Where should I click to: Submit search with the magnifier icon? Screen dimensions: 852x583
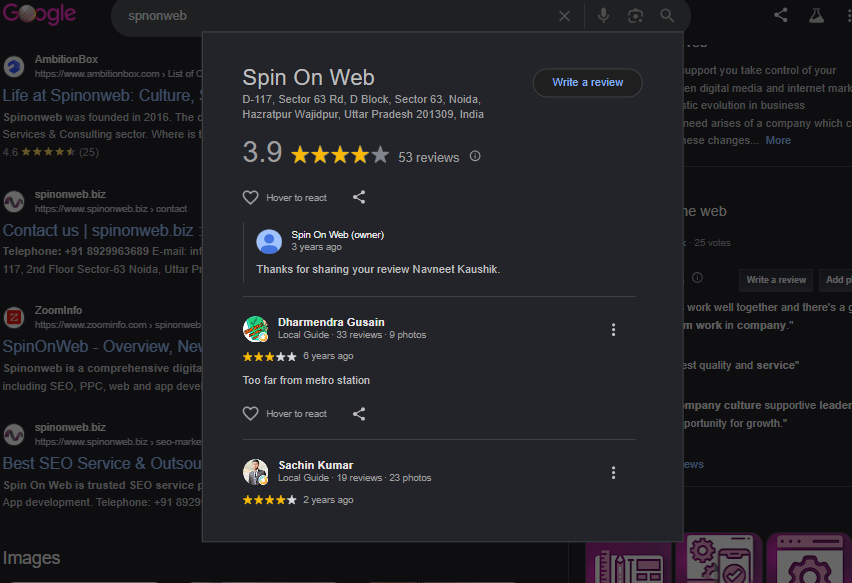[x=667, y=16]
